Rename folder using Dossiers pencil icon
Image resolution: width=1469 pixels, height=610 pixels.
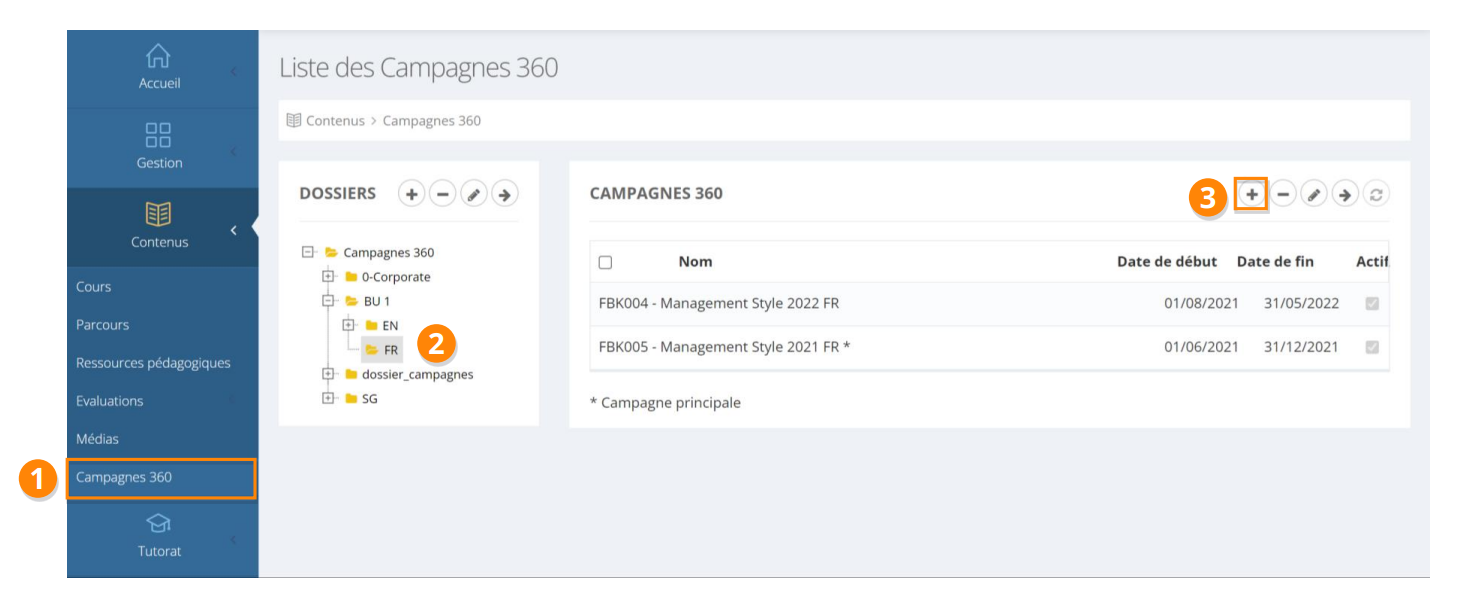coord(474,194)
